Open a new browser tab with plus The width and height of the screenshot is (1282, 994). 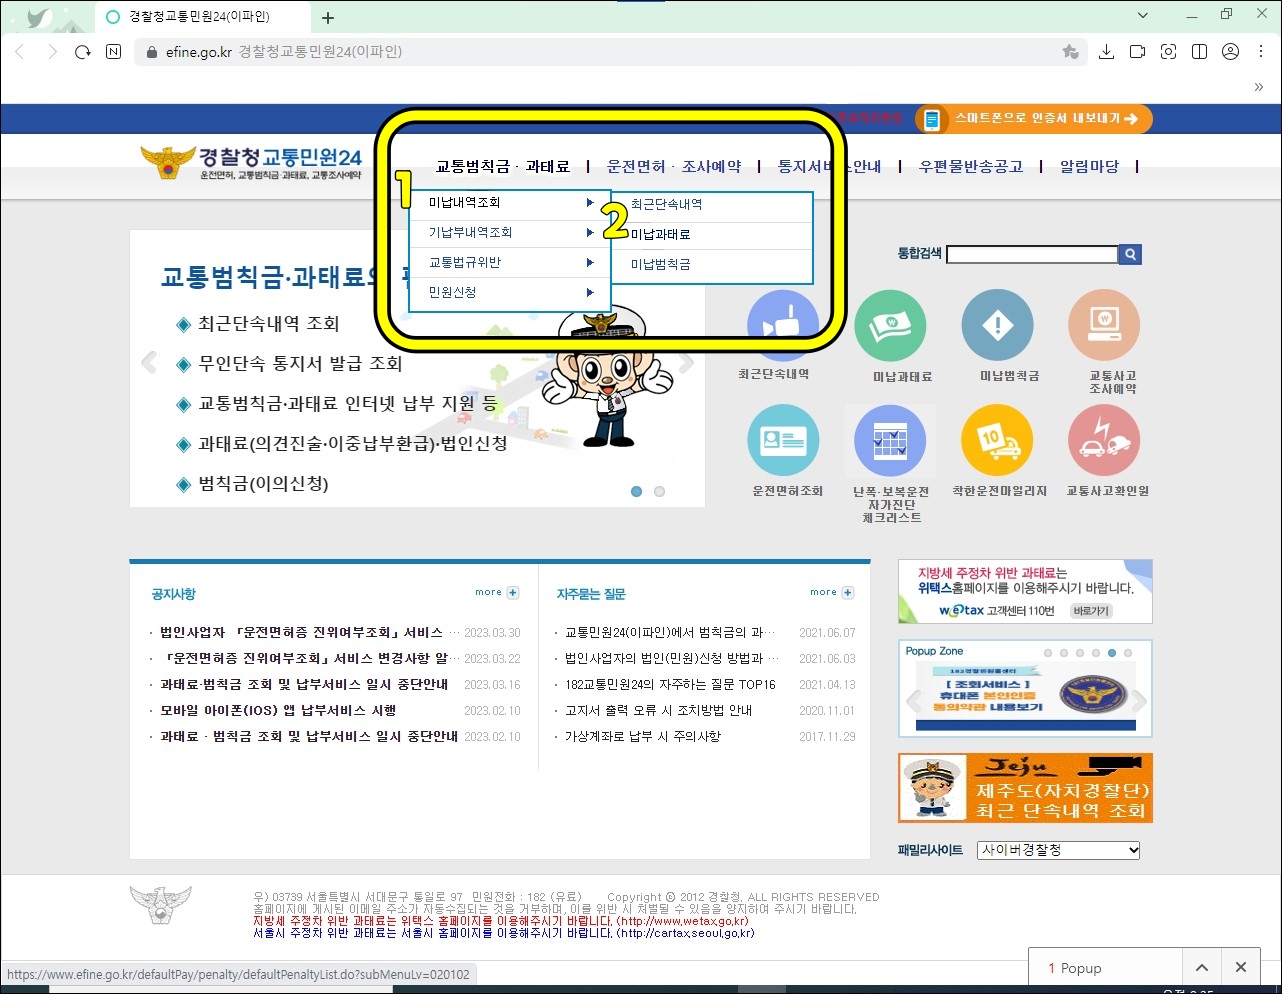pos(328,17)
